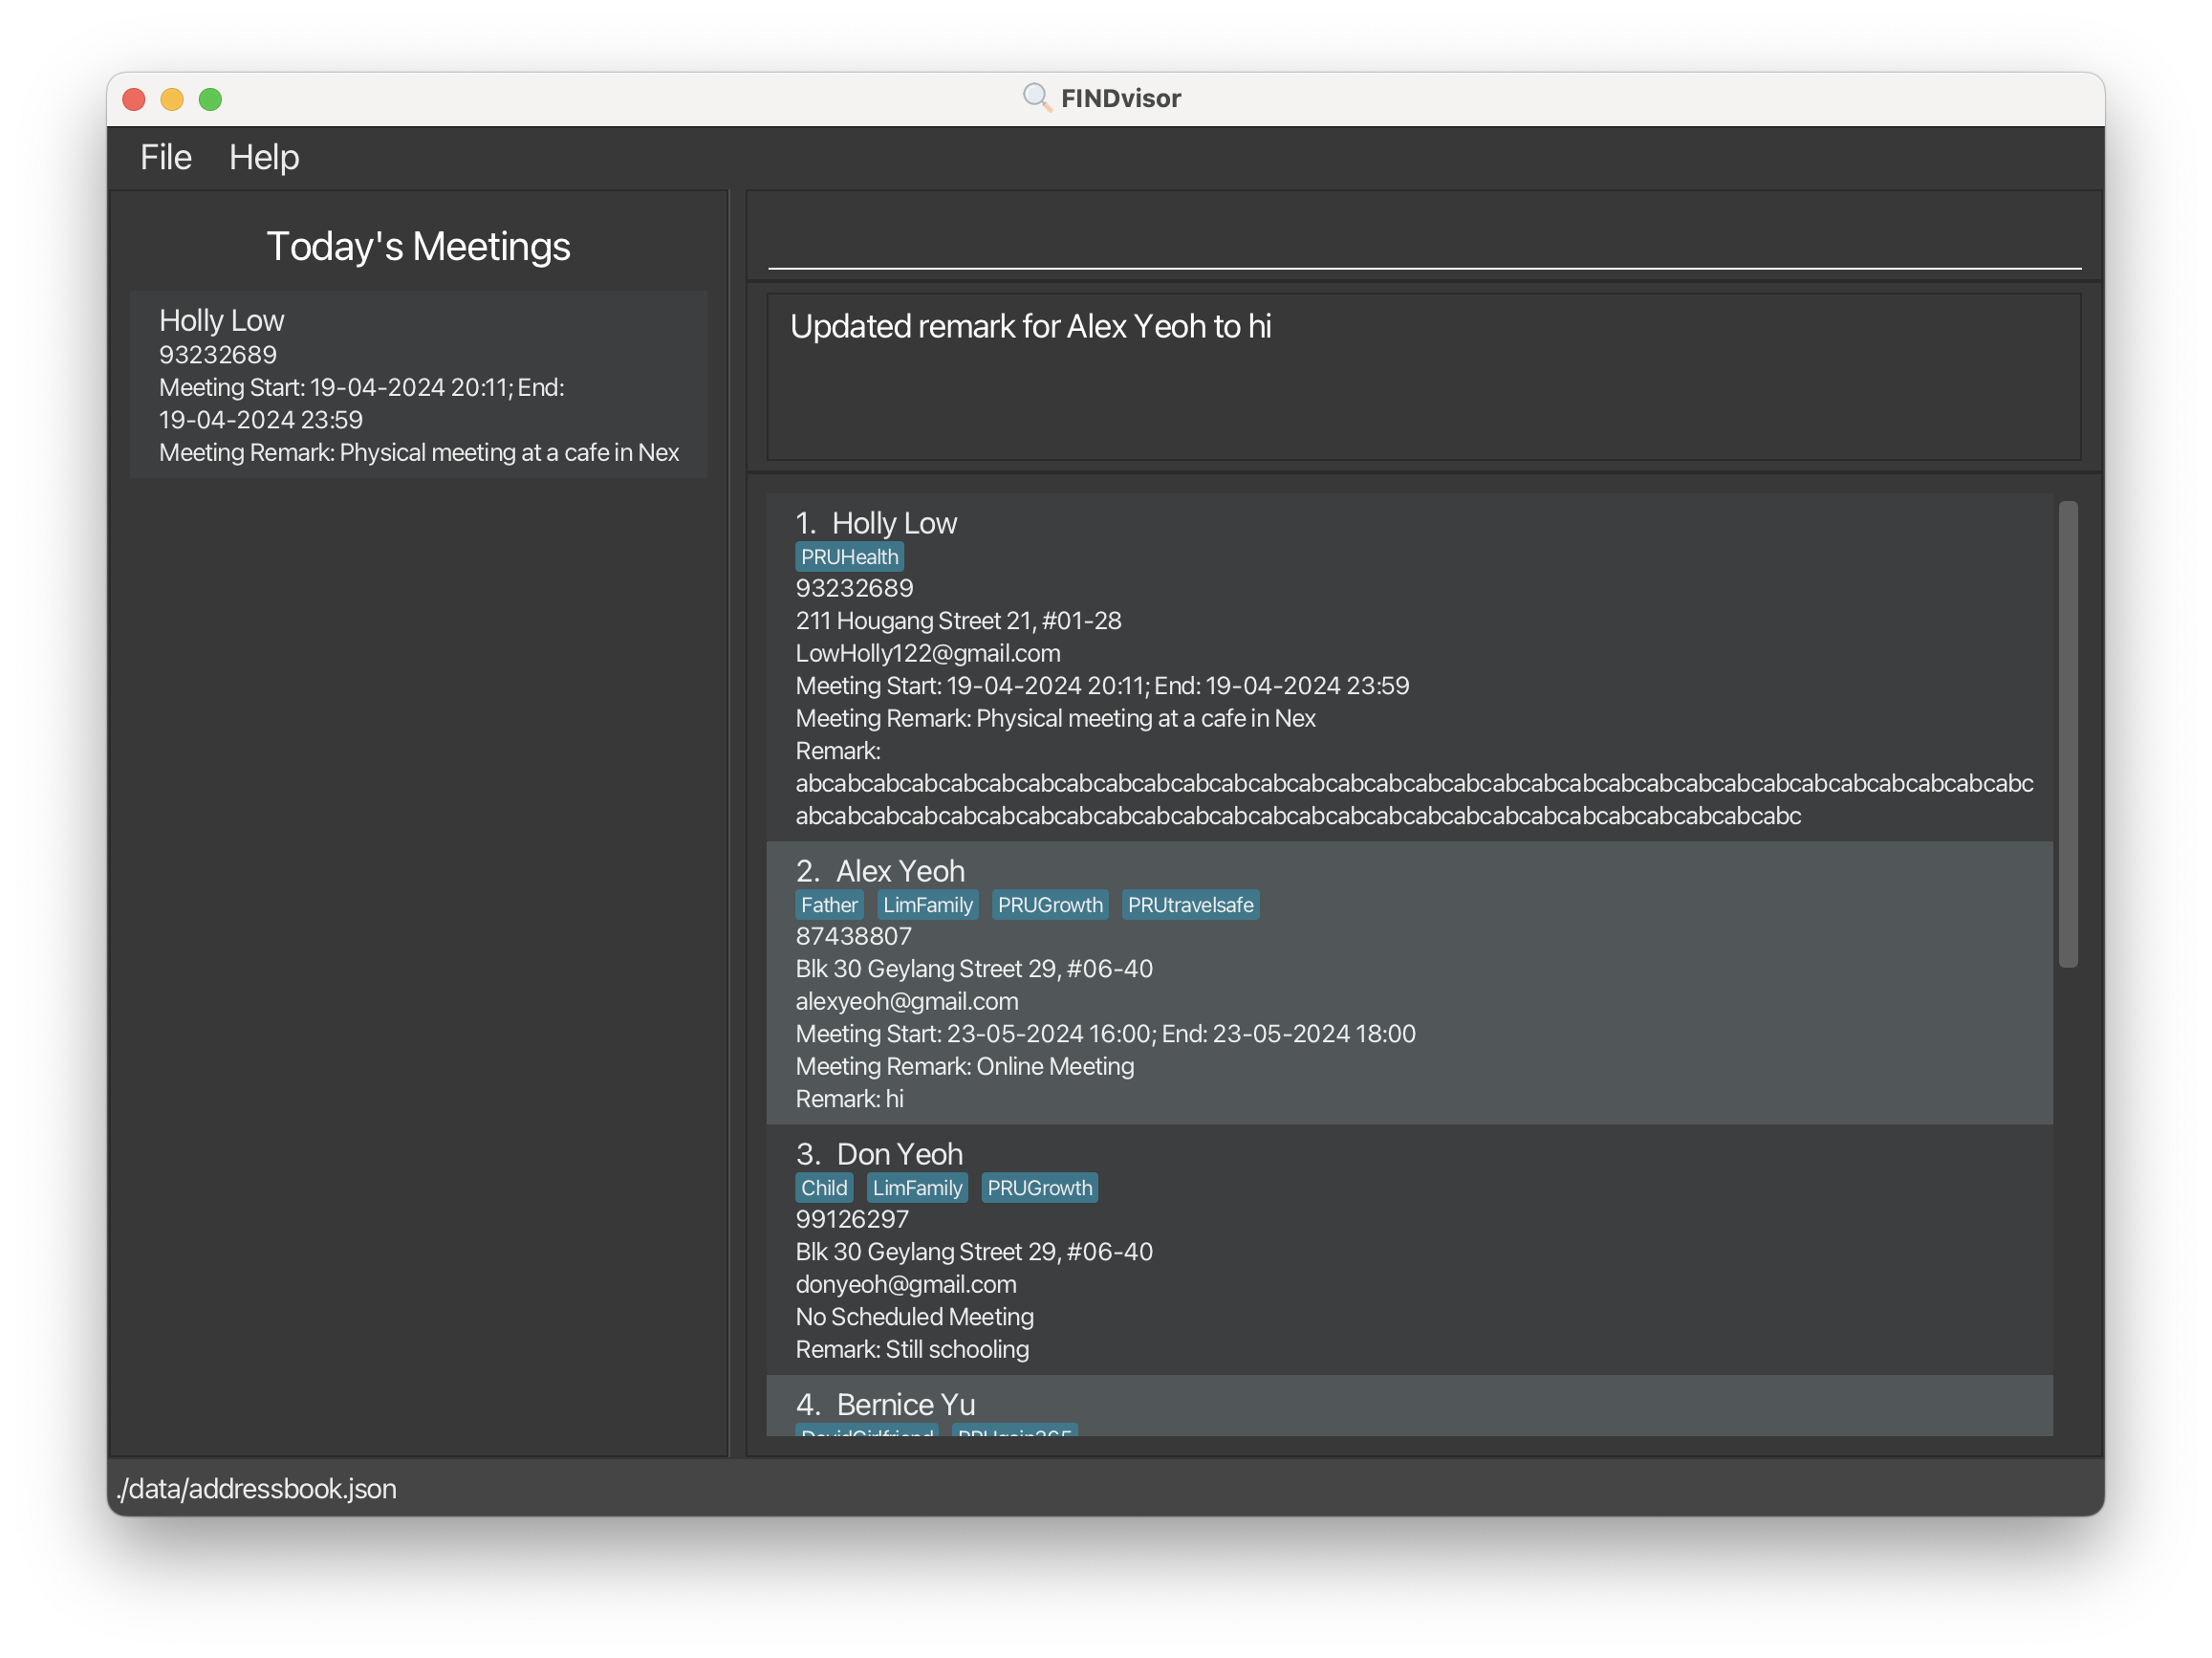
Task: Click the Father tag on Alex Yeoh
Action: coord(828,905)
